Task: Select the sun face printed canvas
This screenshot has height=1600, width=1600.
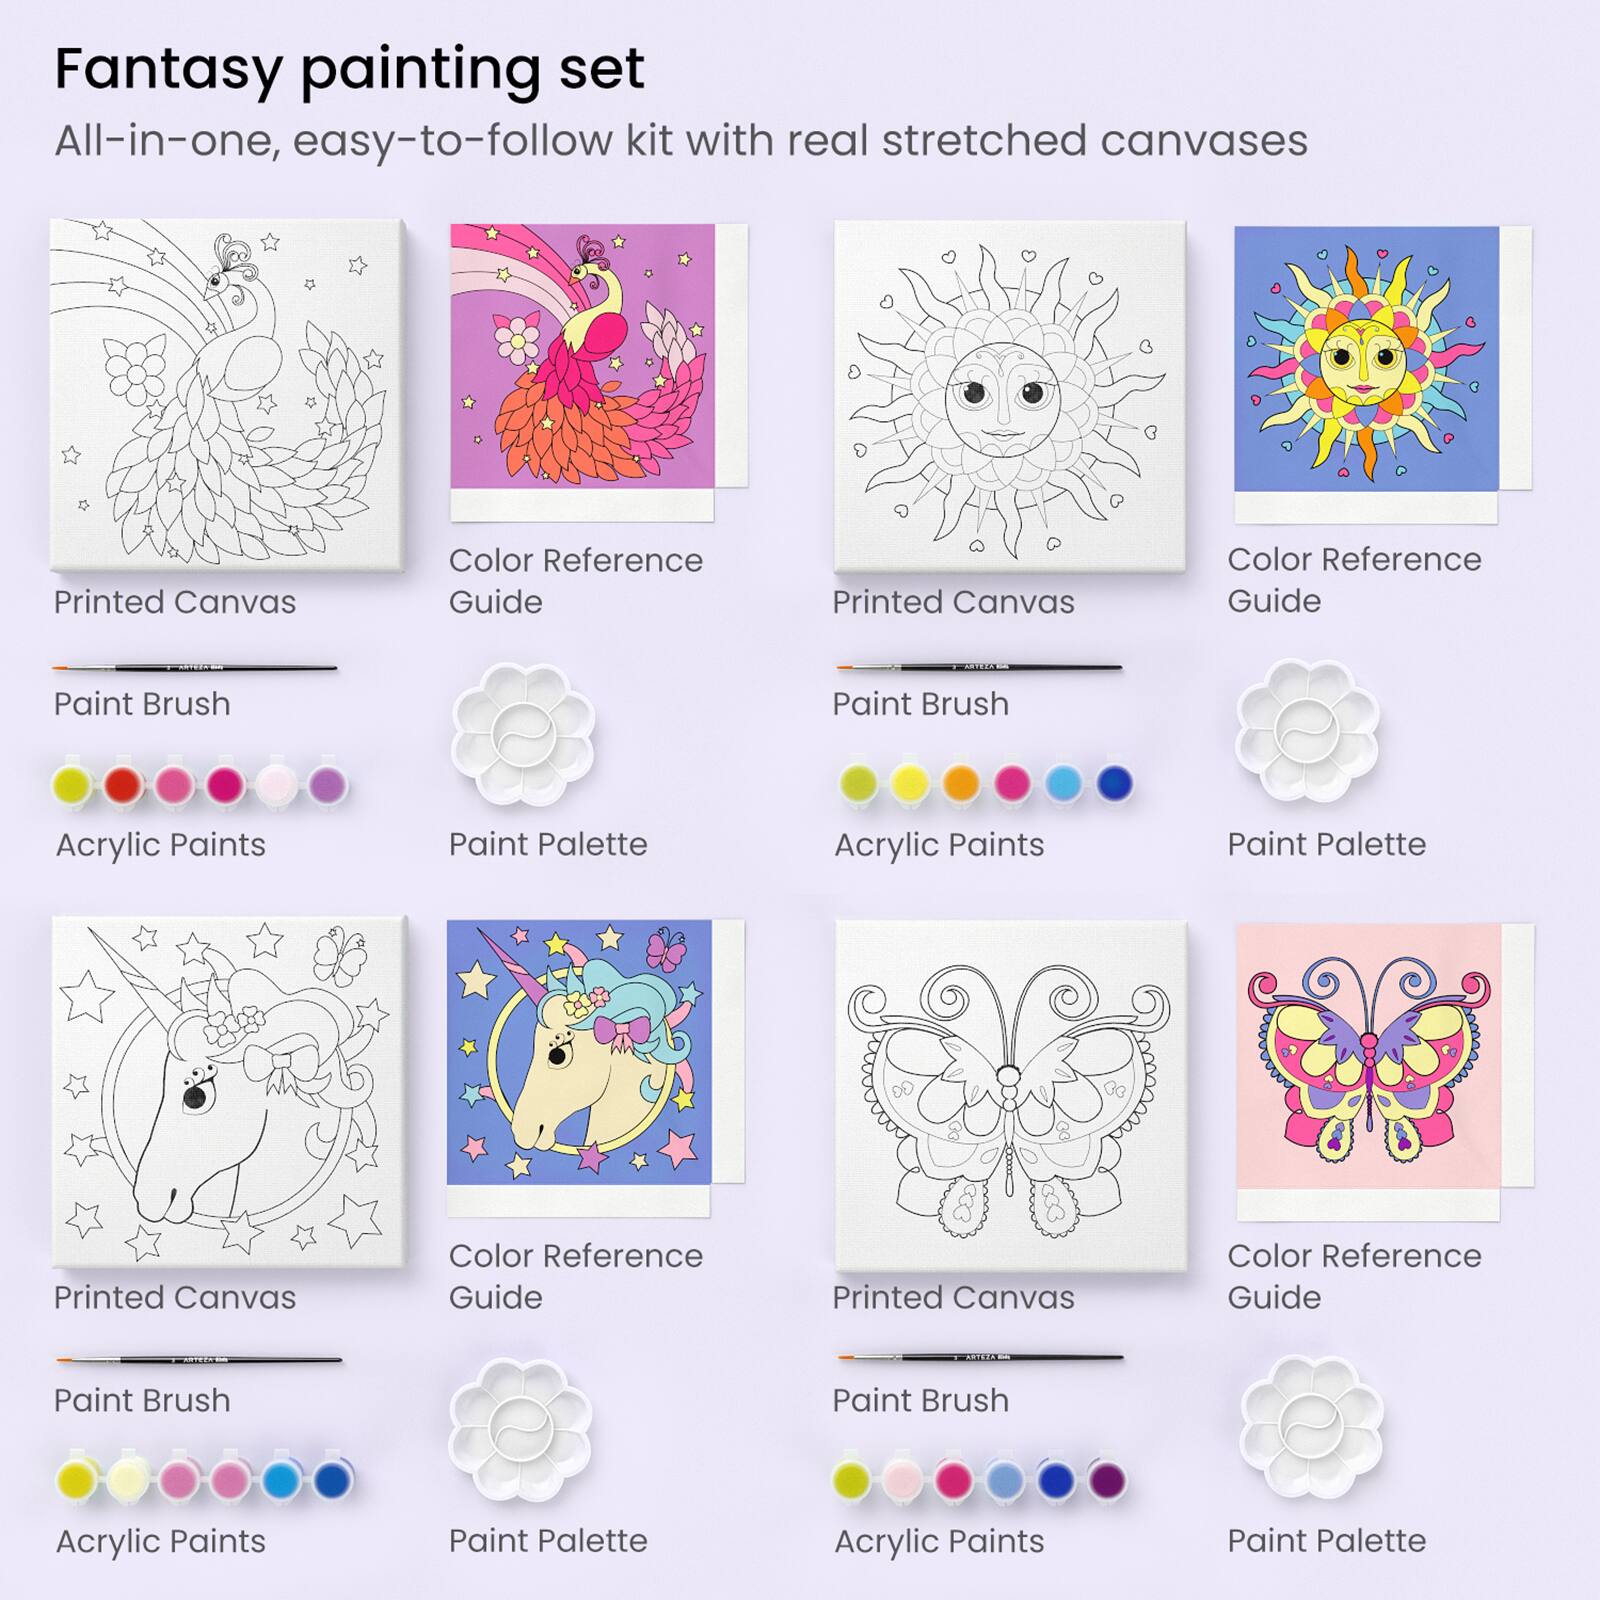Action: (x=1010, y=395)
